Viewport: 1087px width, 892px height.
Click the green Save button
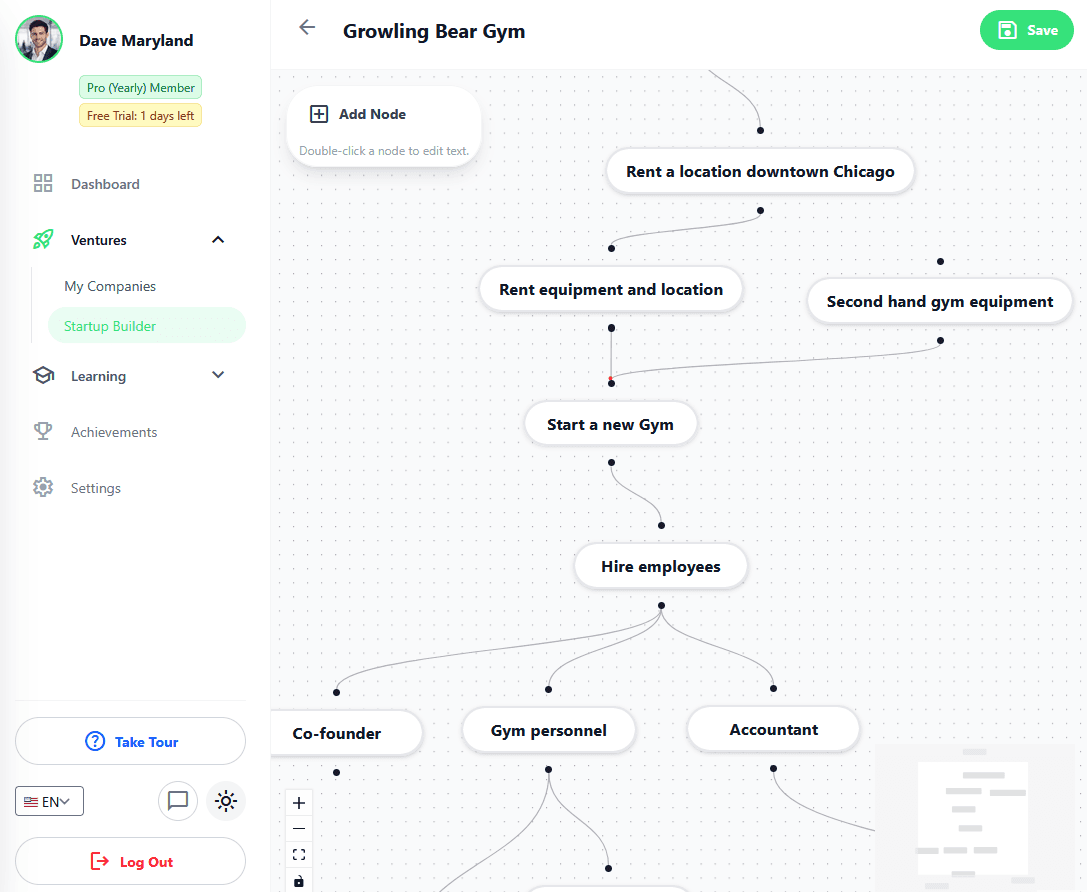tap(1027, 30)
